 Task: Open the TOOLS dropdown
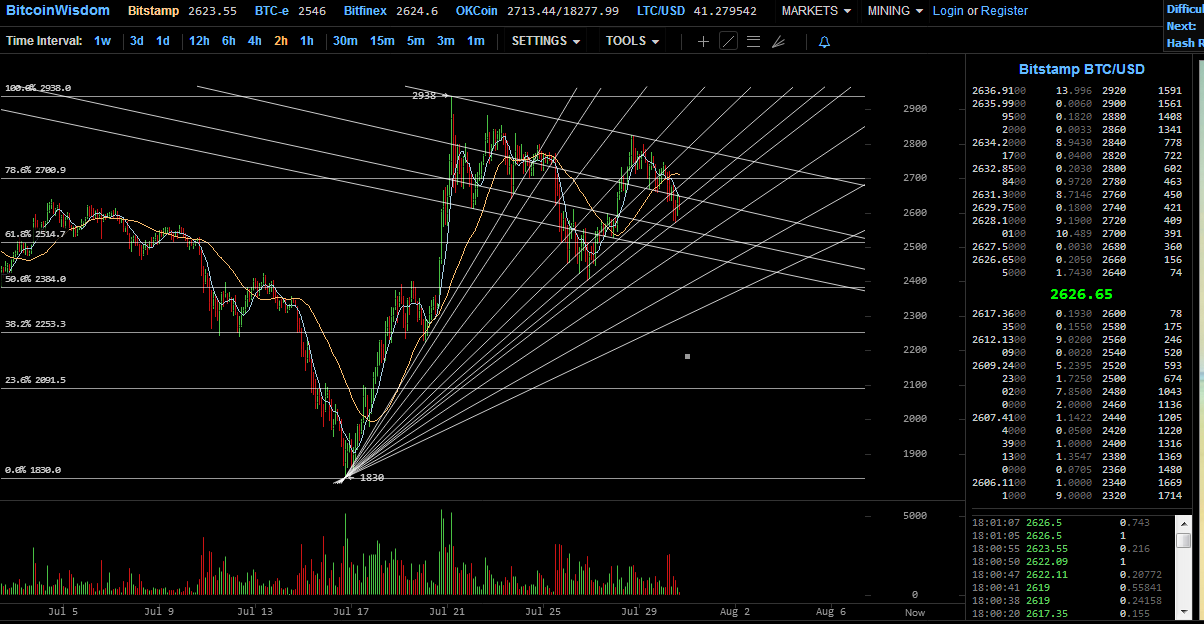click(x=633, y=41)
